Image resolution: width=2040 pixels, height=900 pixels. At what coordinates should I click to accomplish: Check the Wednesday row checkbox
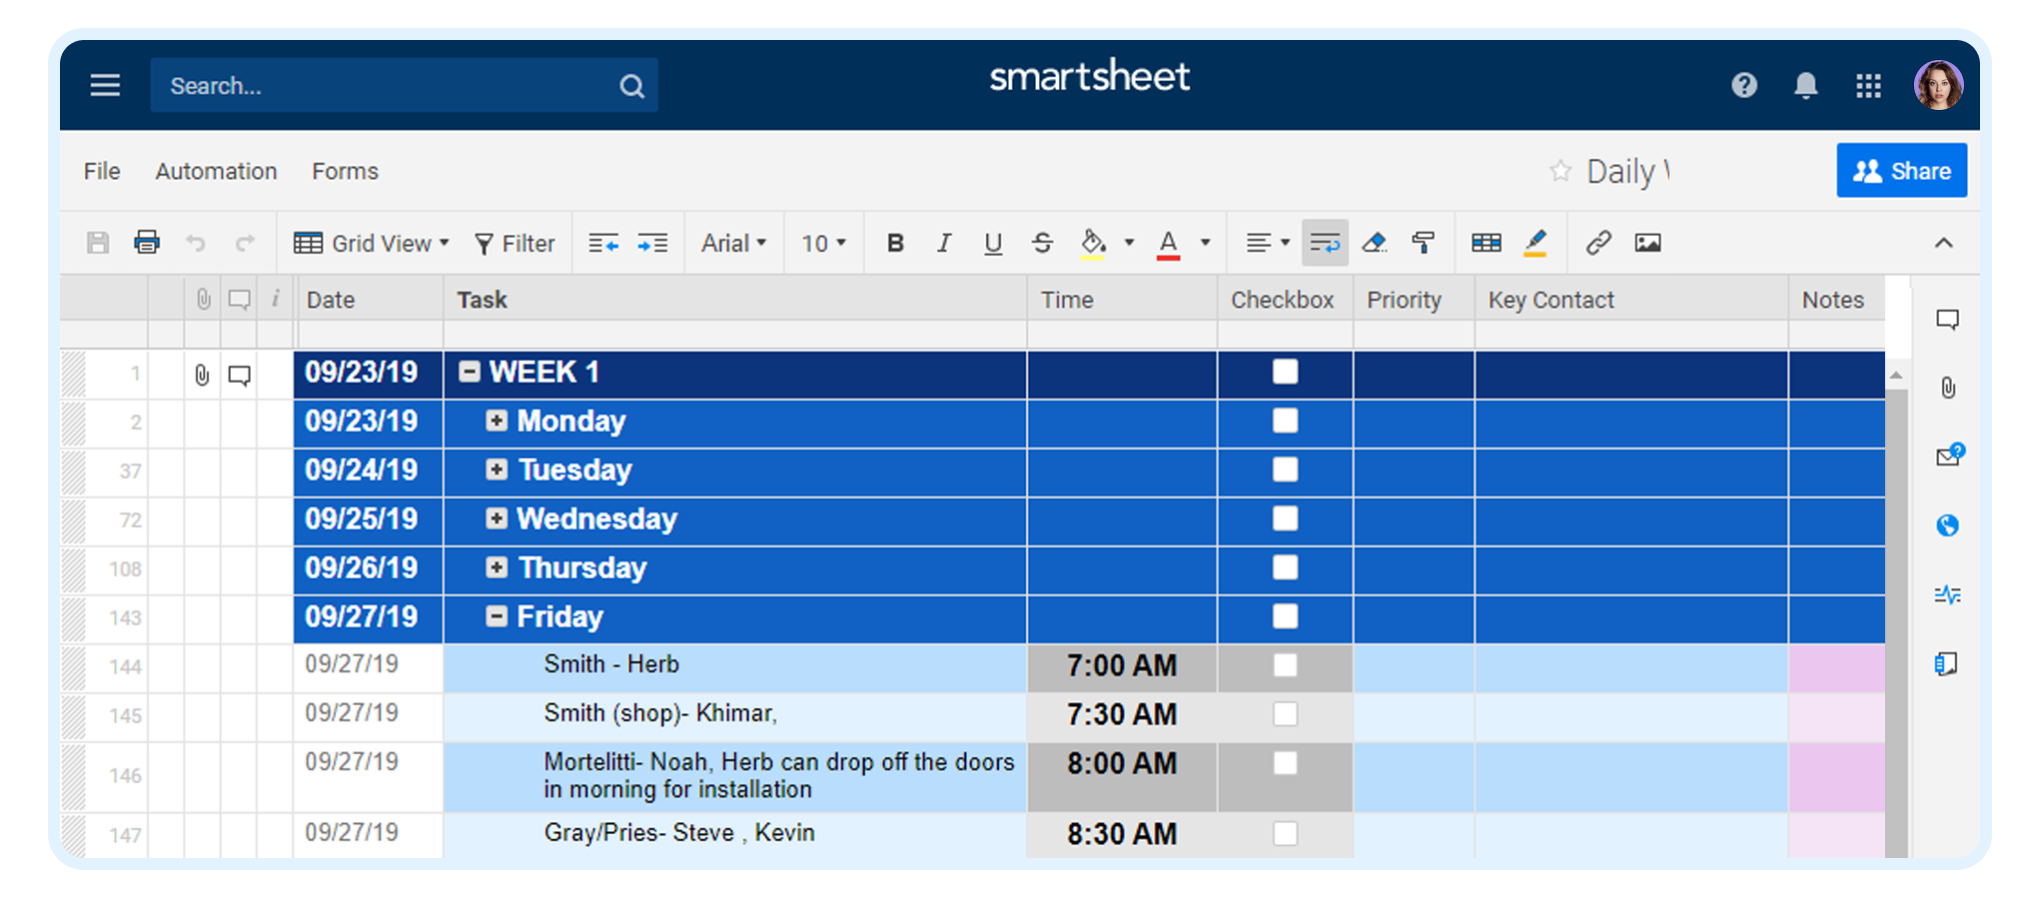[1285, 518]
